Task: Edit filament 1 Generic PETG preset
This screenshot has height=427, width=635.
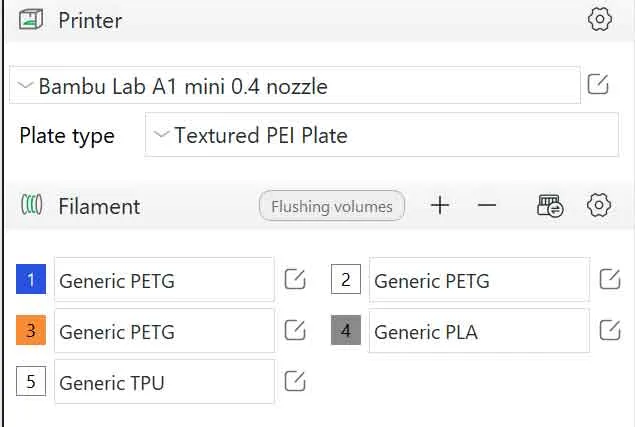Action: tap(295, 279)
